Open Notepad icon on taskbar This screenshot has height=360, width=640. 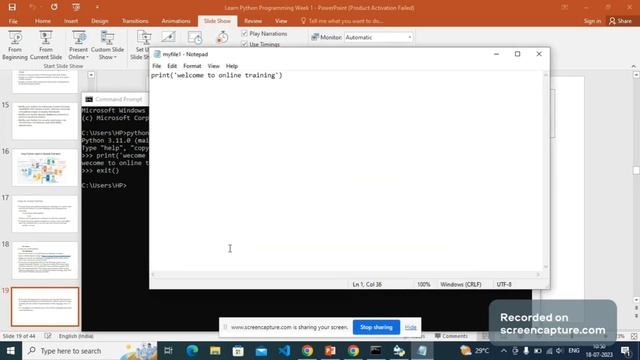(x=422, y=351)
